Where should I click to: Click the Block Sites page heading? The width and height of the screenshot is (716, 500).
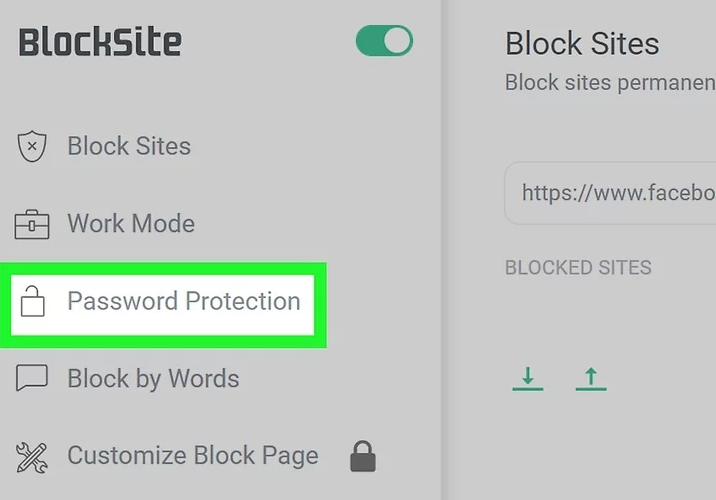point(581,44)
